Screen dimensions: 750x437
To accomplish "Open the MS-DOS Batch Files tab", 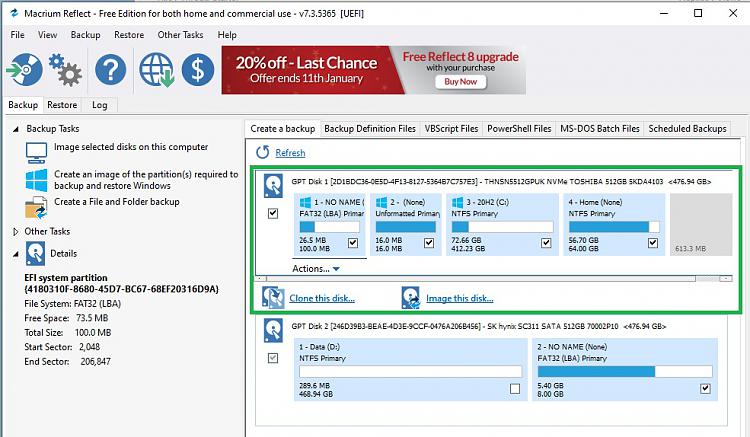I will [x=600, y=129].
